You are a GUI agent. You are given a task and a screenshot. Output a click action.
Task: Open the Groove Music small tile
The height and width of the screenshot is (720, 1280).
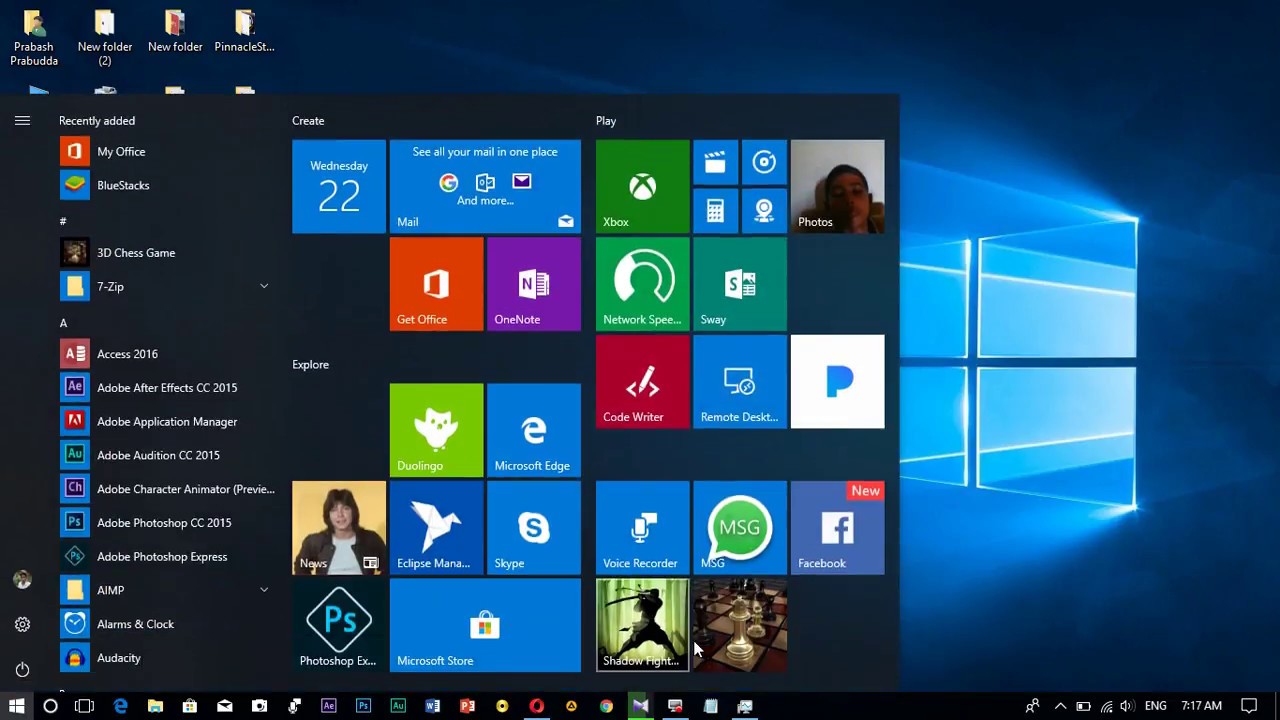(764, 162)
